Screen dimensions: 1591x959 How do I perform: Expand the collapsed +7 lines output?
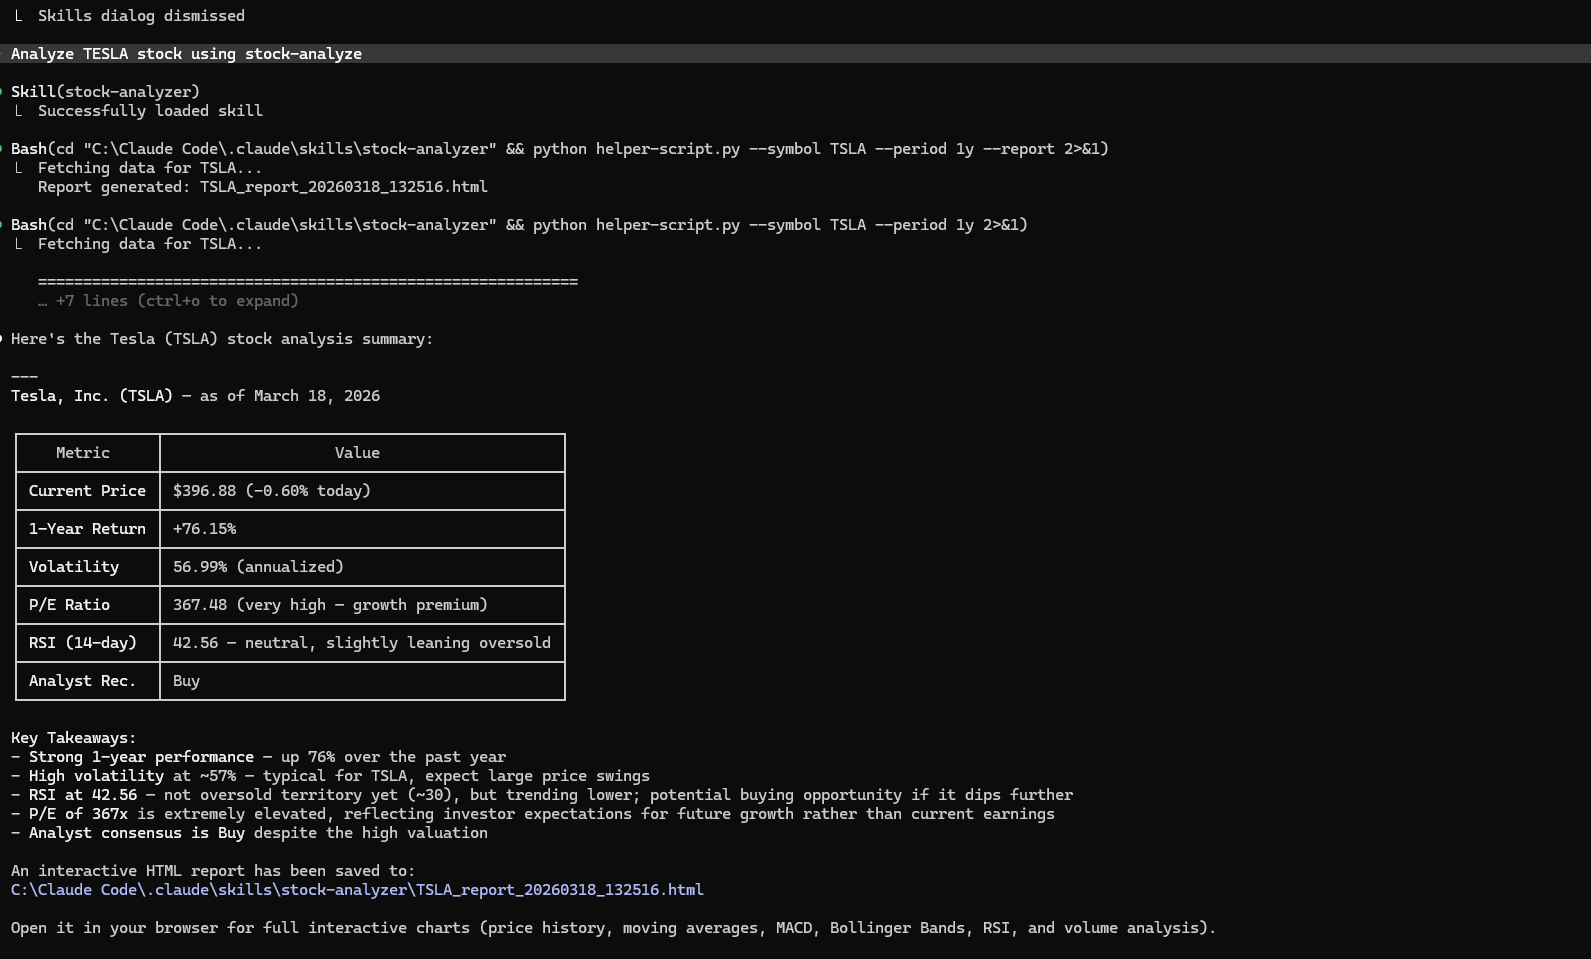pyautogui.click(x=168, y=301)
